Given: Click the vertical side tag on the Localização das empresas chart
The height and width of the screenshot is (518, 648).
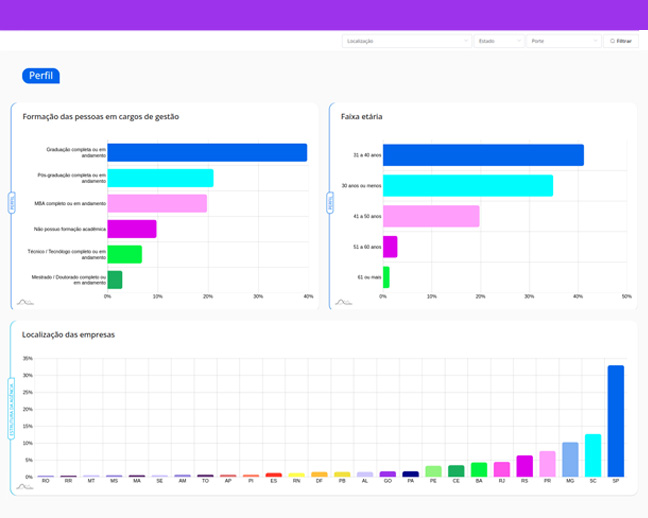Looking at the screenshot, I should (12, 407).
